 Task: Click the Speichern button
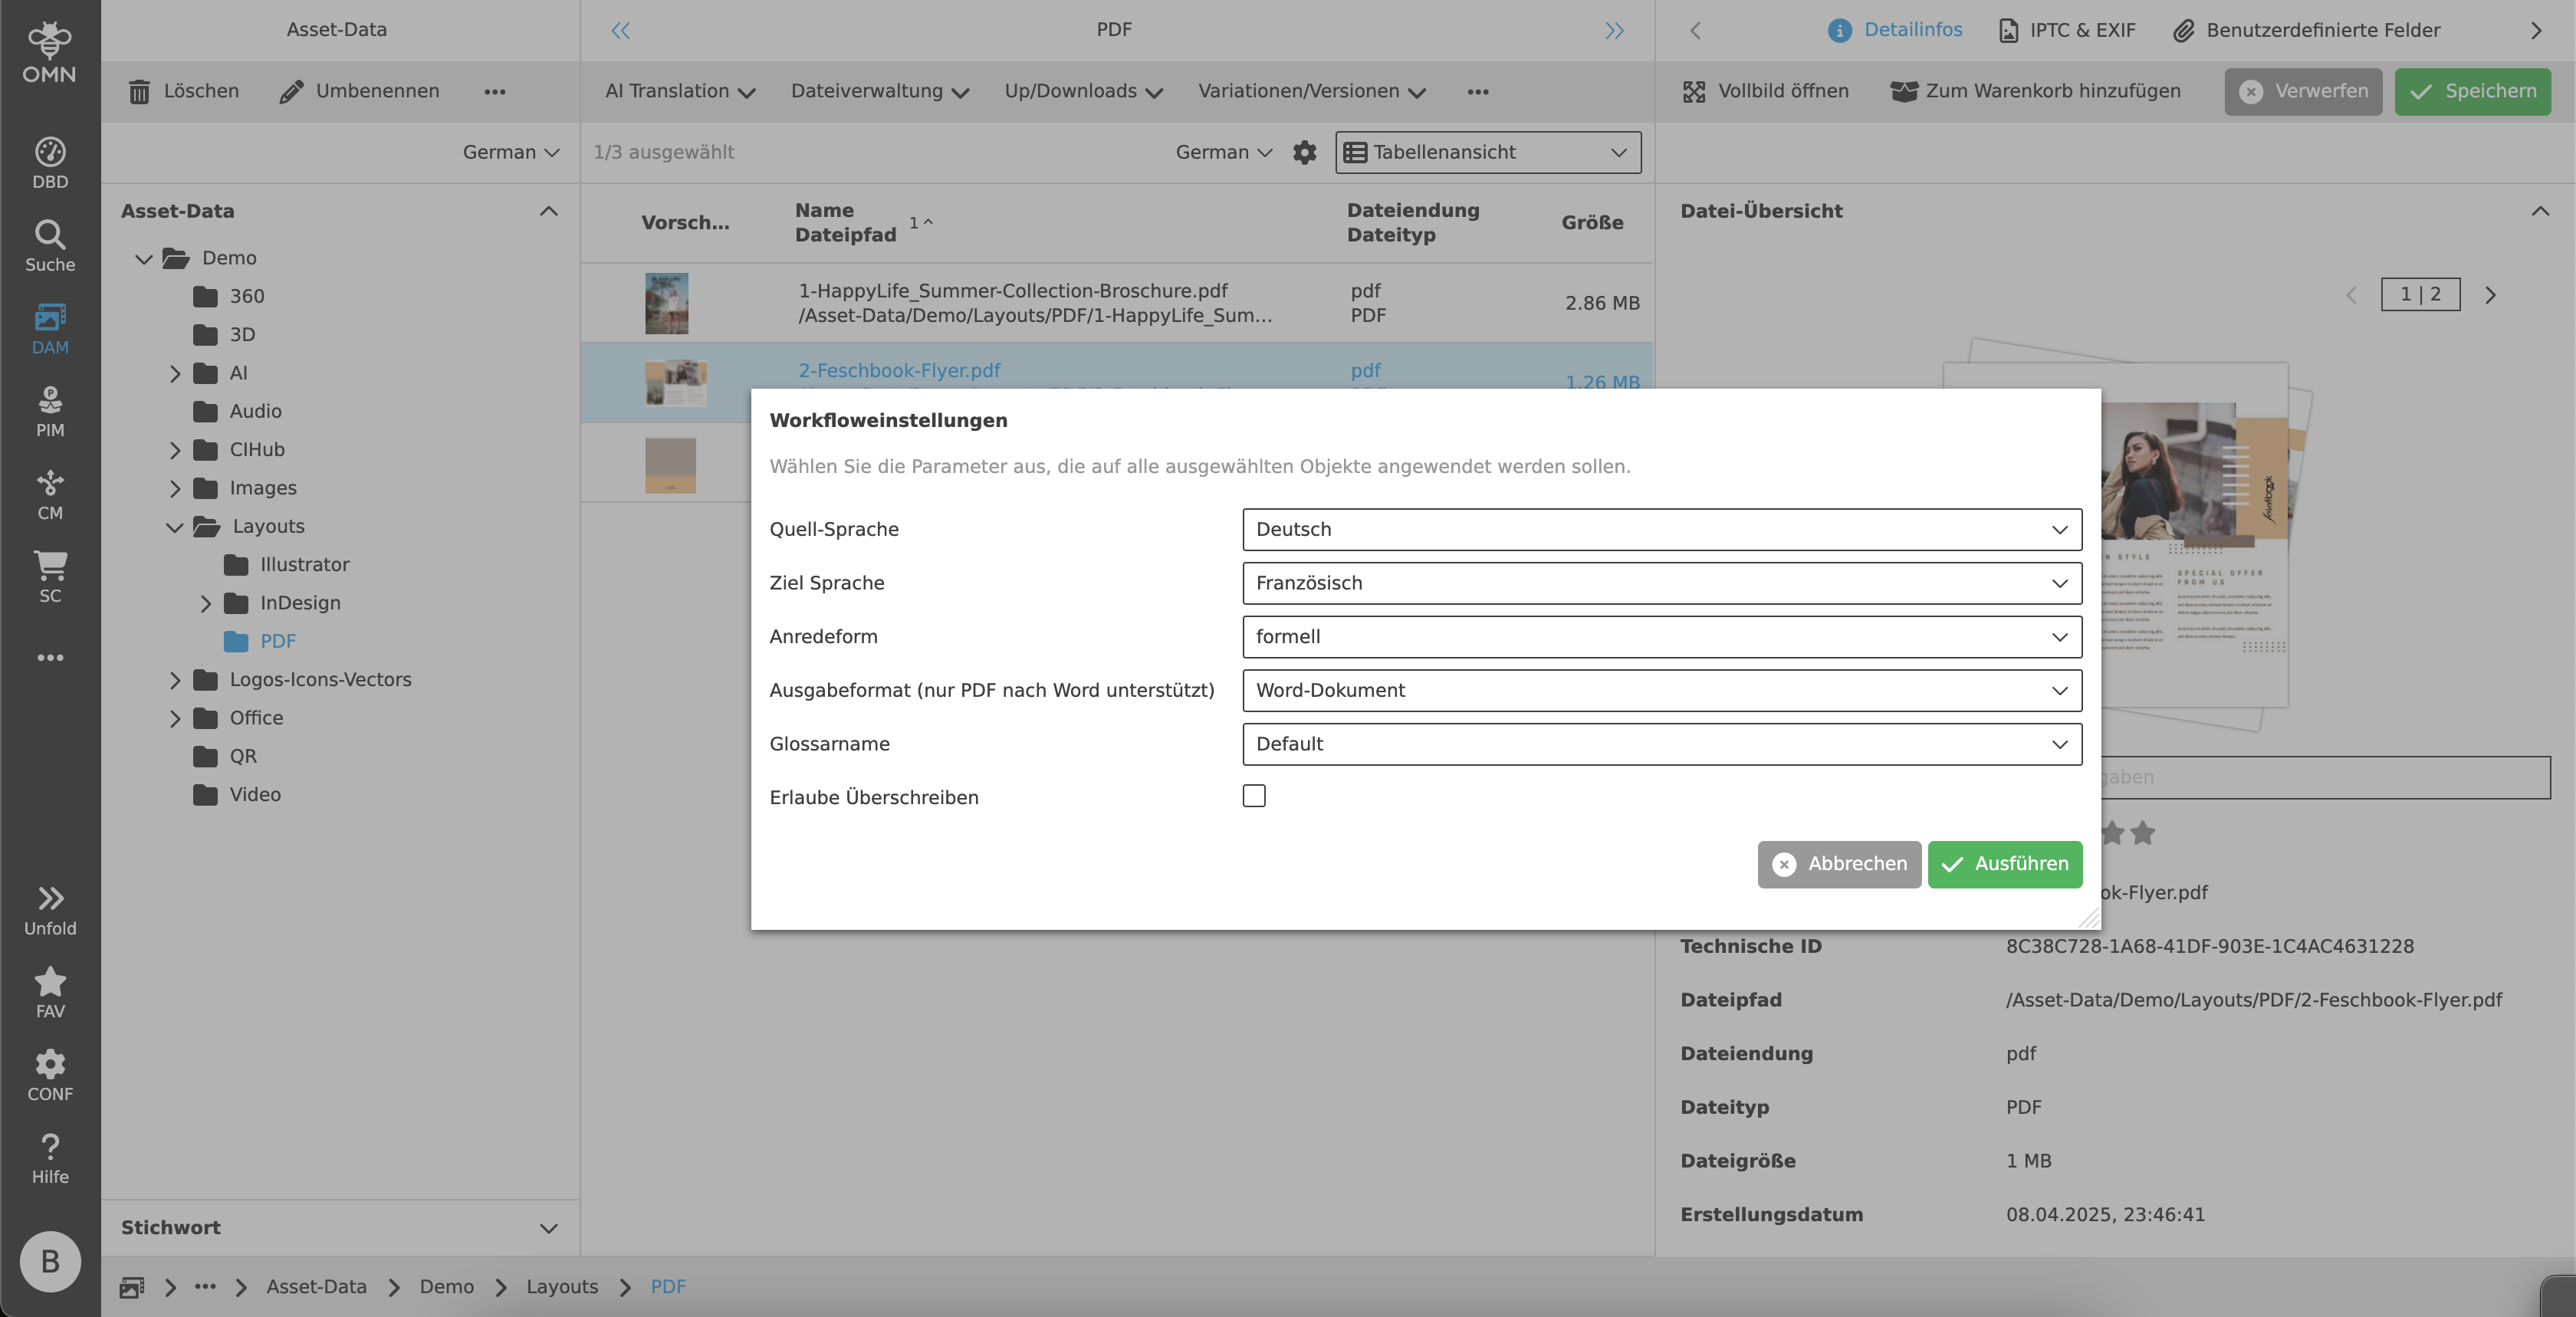(2472, 91)
